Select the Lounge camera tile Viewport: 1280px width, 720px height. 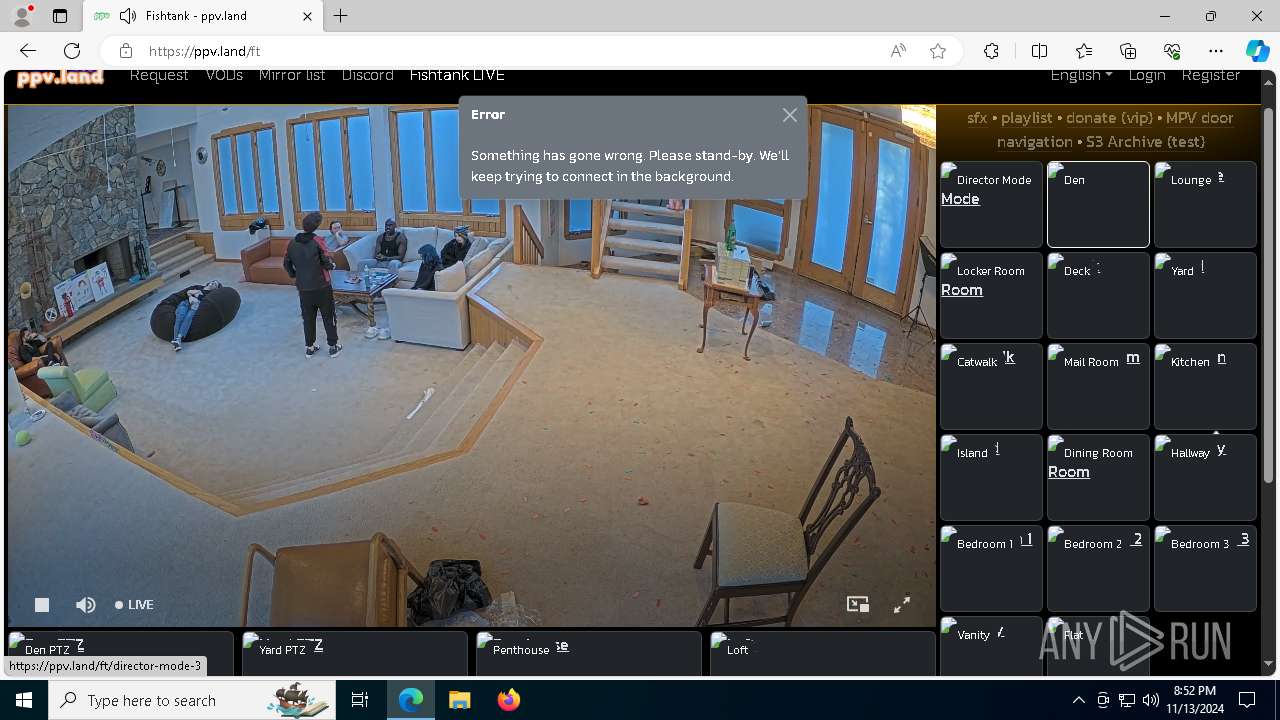pyautogui.click(x=1205, y=204)
